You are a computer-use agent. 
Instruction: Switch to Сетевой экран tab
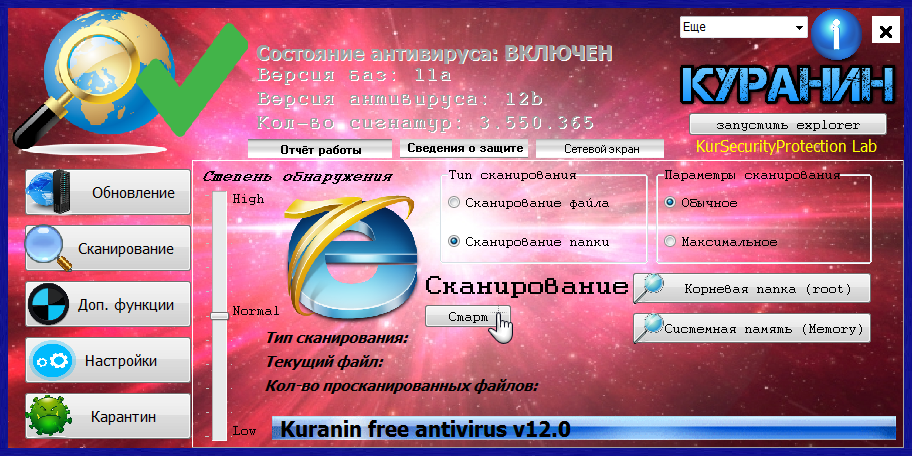point(601,149)
